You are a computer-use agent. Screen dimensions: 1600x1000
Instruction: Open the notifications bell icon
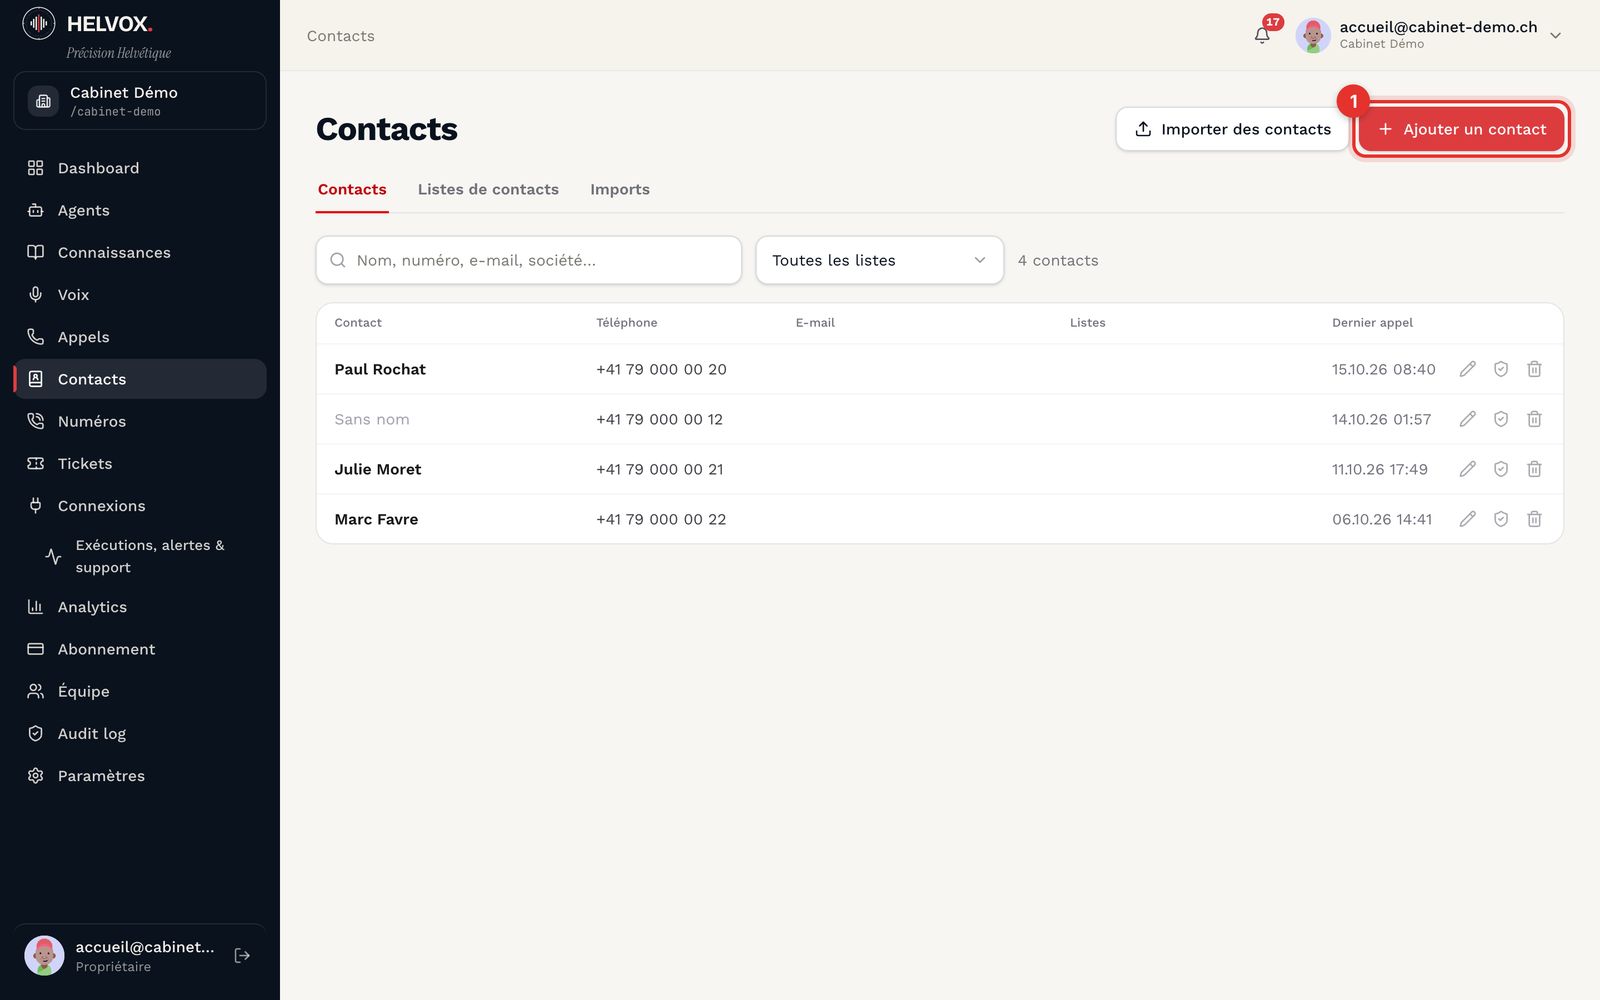pyautogui.click(x=1262, y=36)
